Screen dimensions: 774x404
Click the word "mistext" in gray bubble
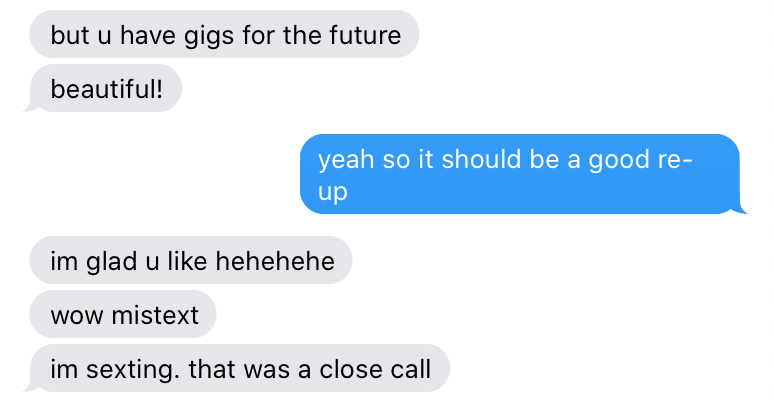click(155, 315)
